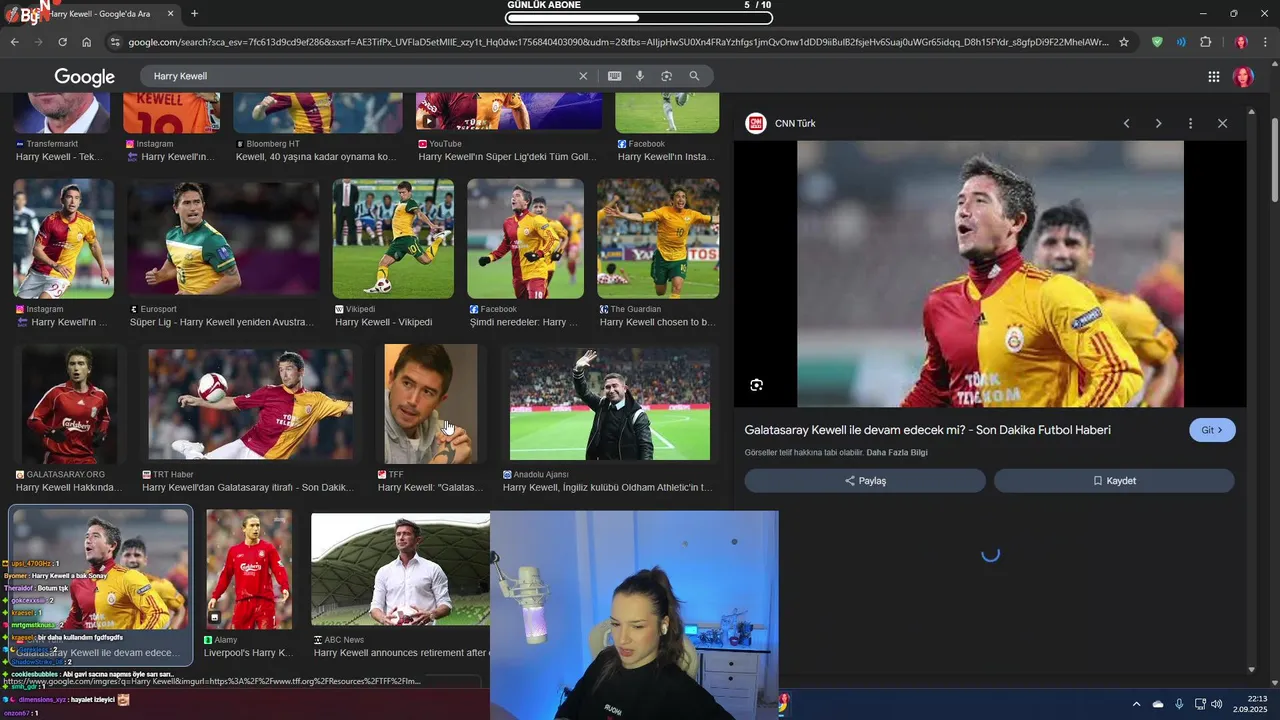Open a new browser tab
Screen dimensions: 1280x720
click(x=194, y=14)
